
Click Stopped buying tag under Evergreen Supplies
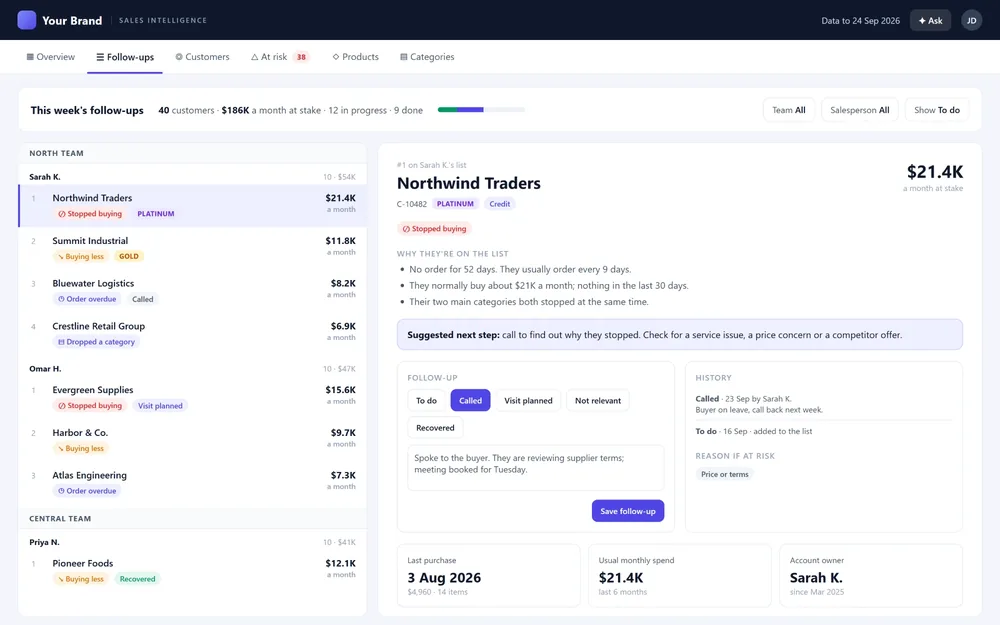89,406
